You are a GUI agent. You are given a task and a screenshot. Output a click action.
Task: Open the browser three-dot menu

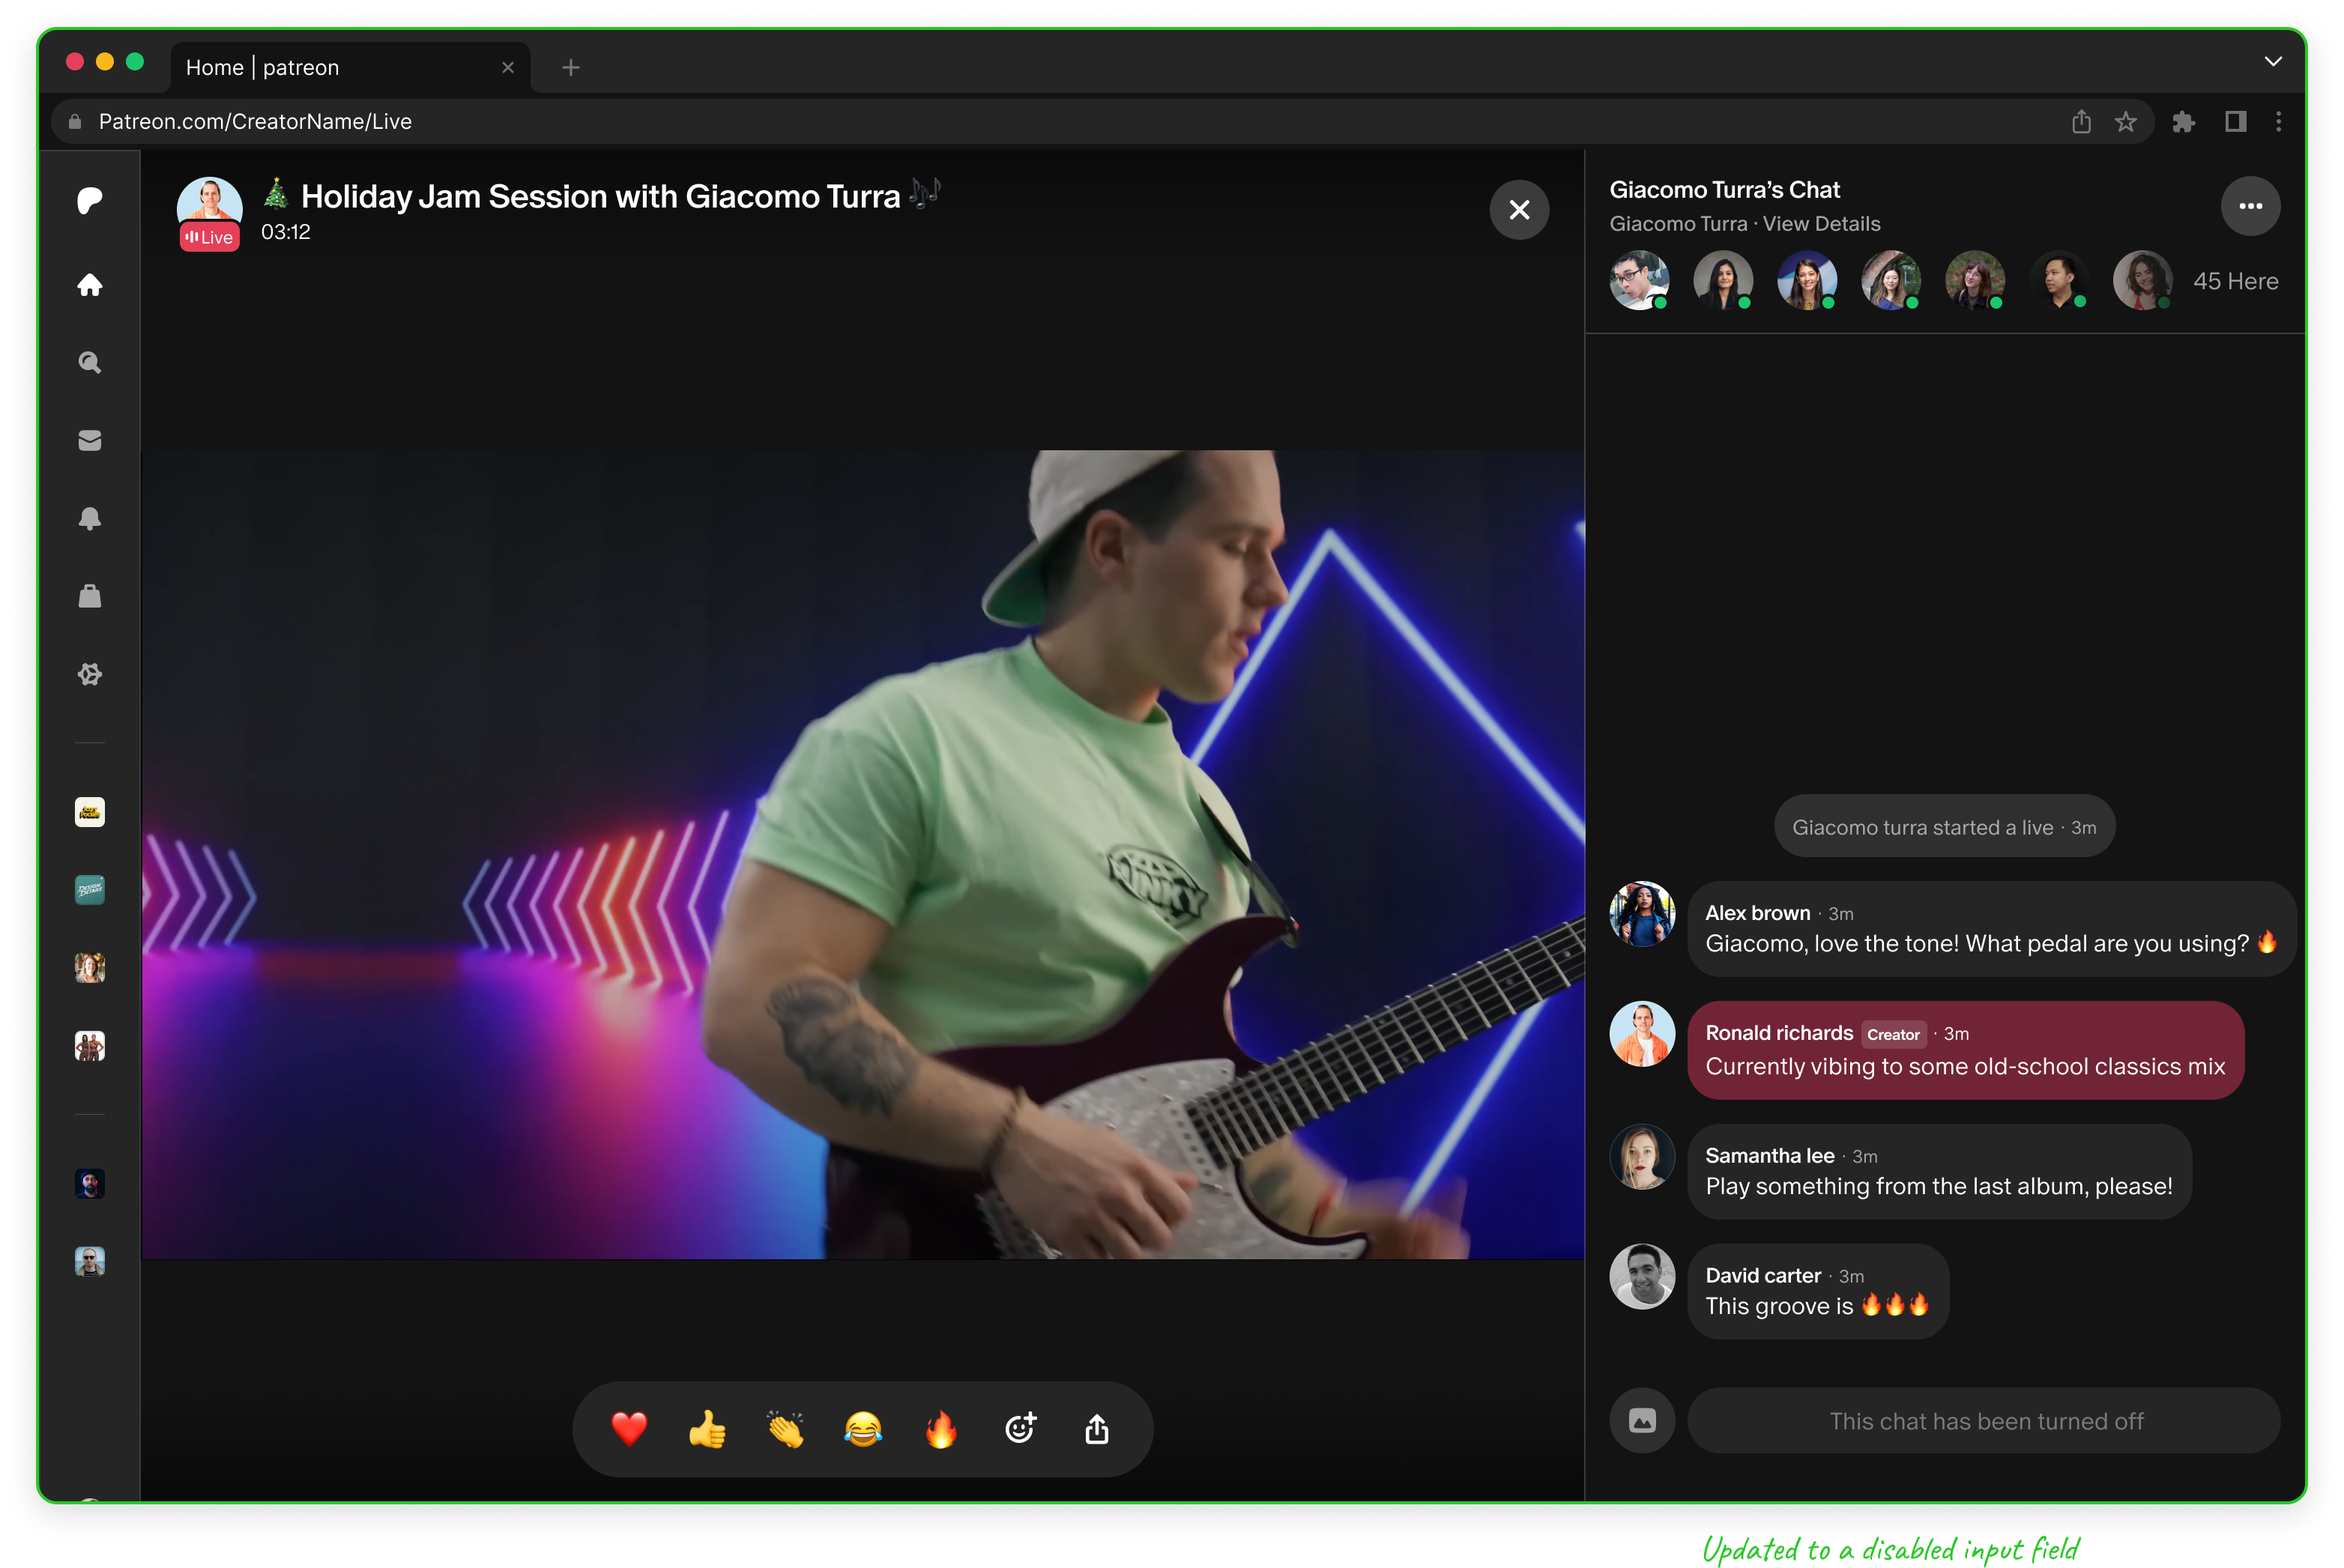click(x=2279, y=122)
